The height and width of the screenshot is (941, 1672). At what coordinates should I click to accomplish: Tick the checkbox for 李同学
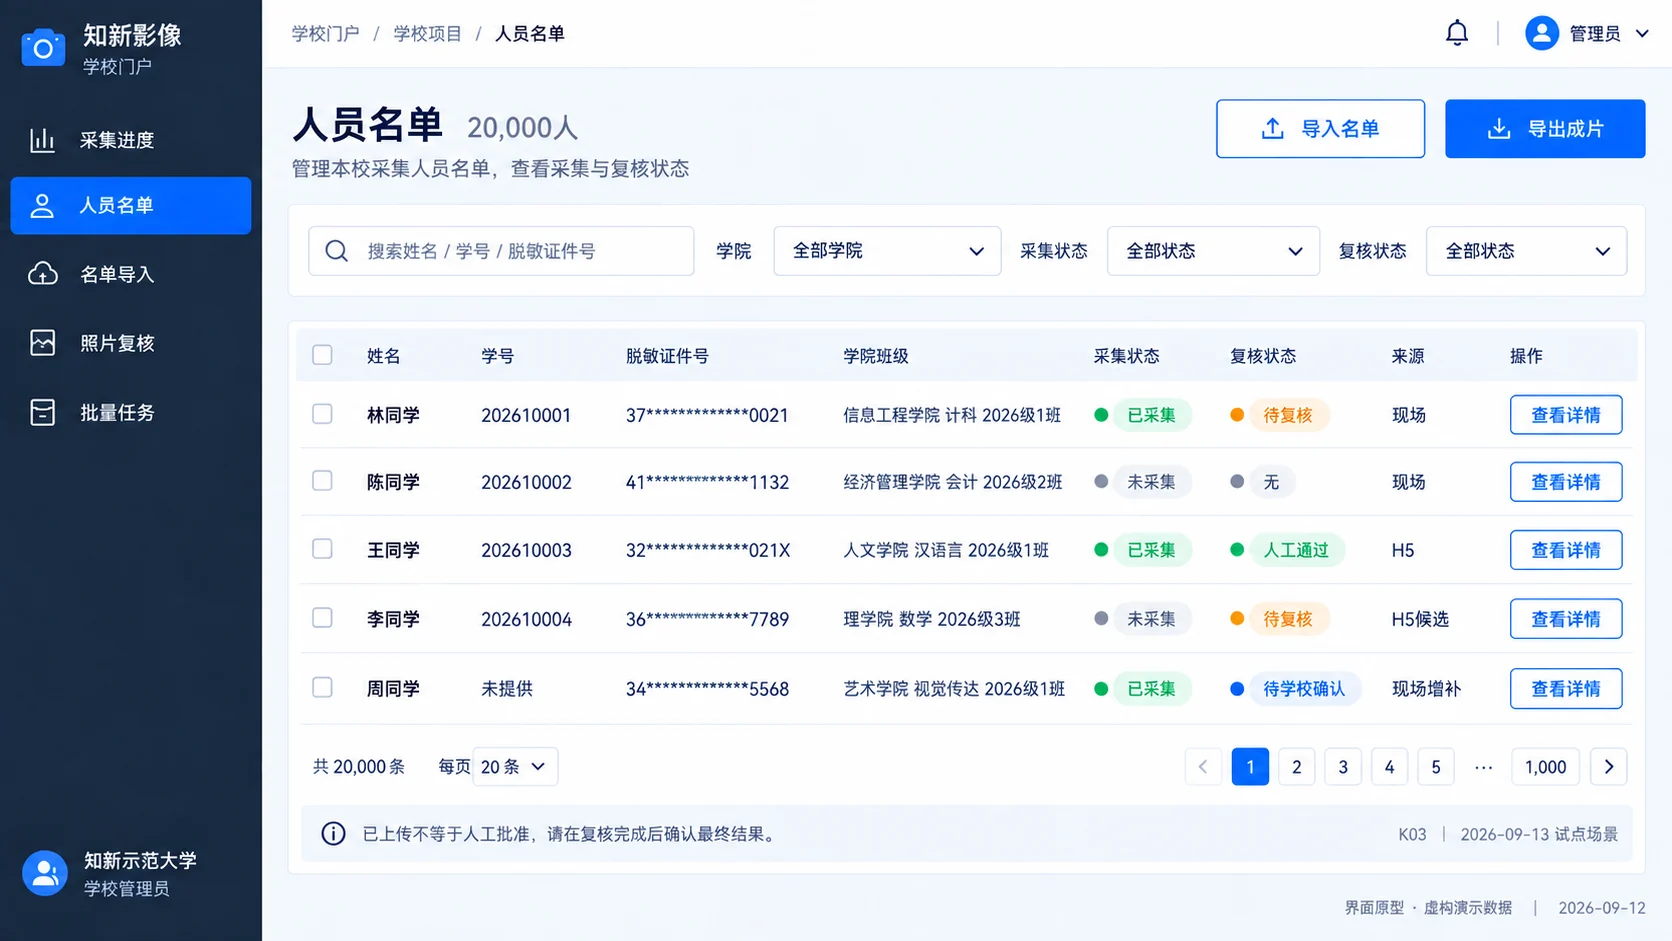pyautogui.click(x=322, y=618)
